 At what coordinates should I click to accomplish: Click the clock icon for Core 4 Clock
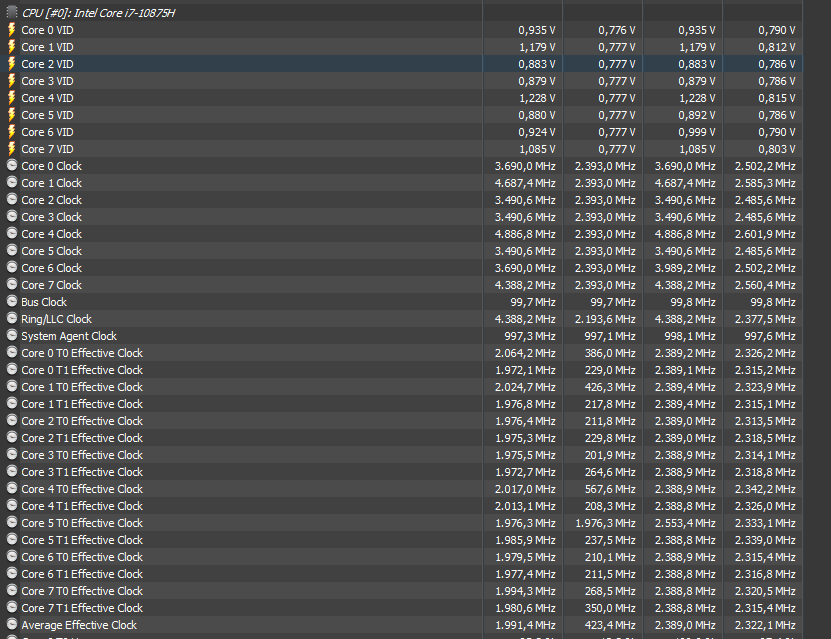point(12,233)
